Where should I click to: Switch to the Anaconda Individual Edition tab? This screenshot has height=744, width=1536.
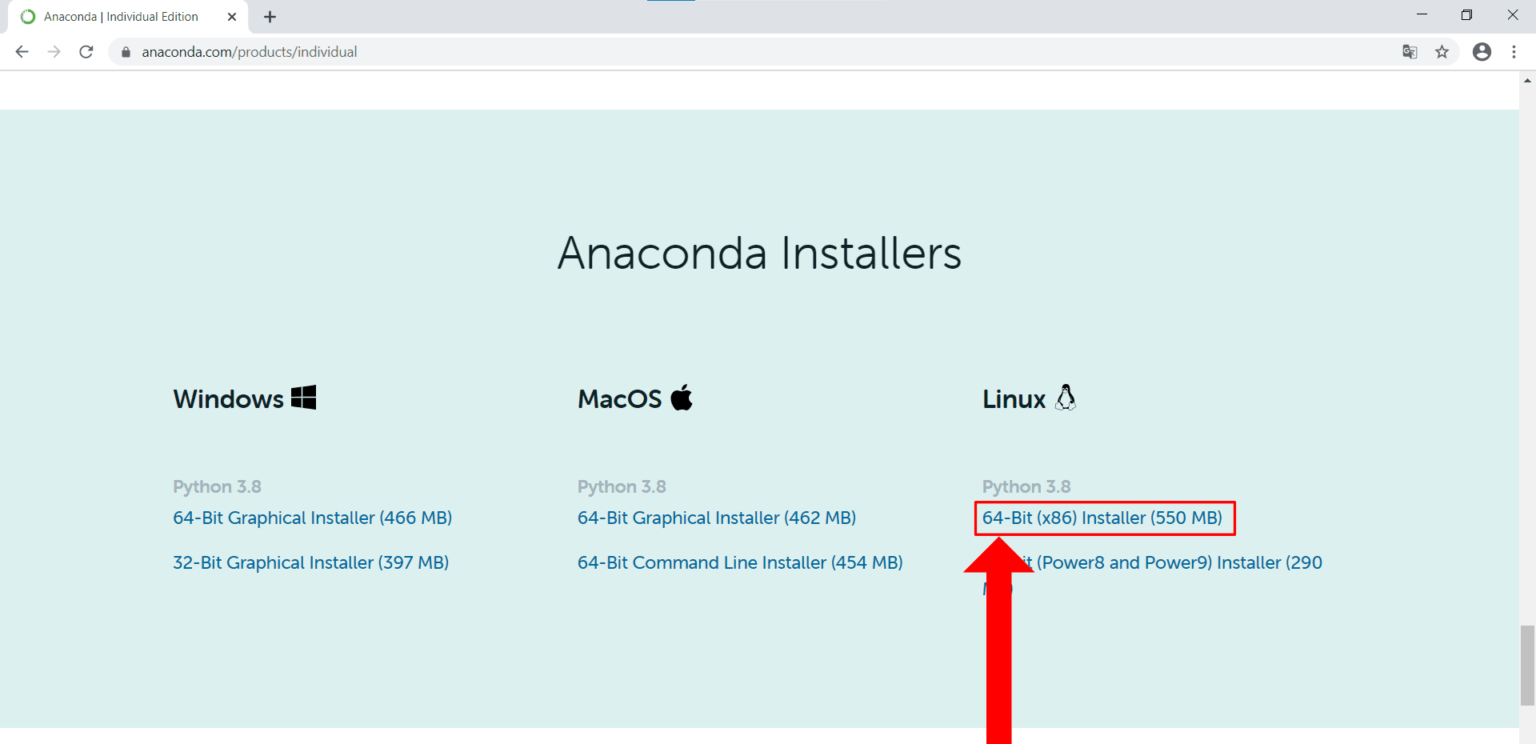(x=120, y=16)
